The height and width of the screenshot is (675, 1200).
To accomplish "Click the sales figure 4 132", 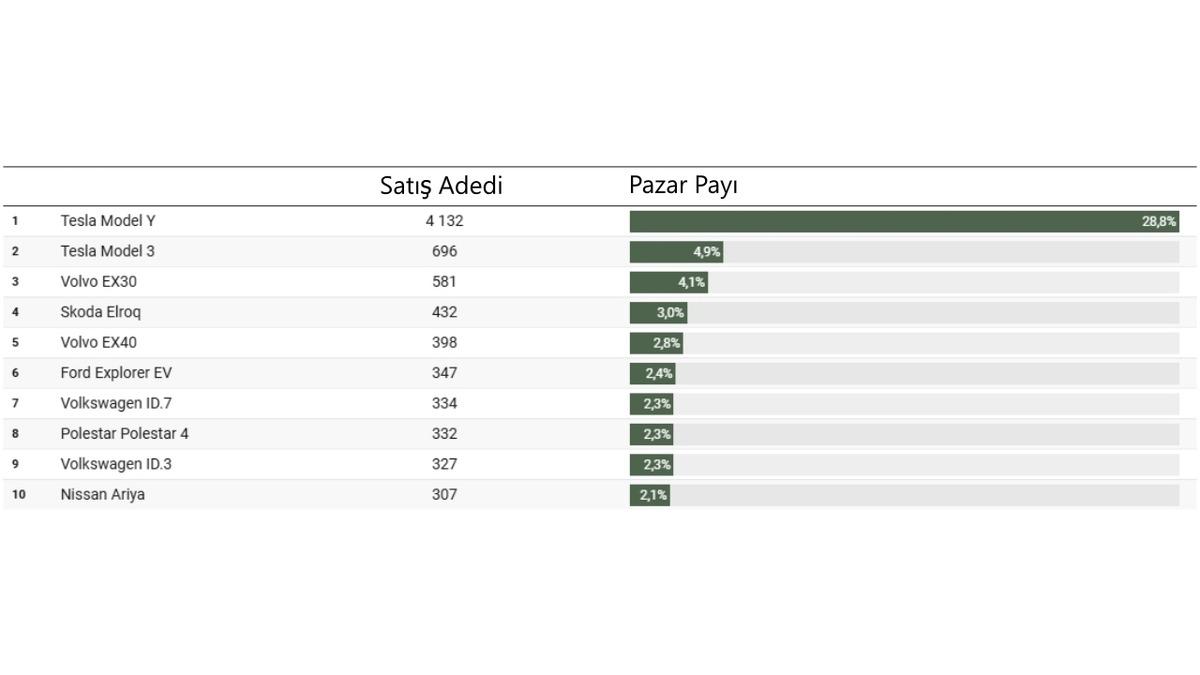I will coord(444,221).
